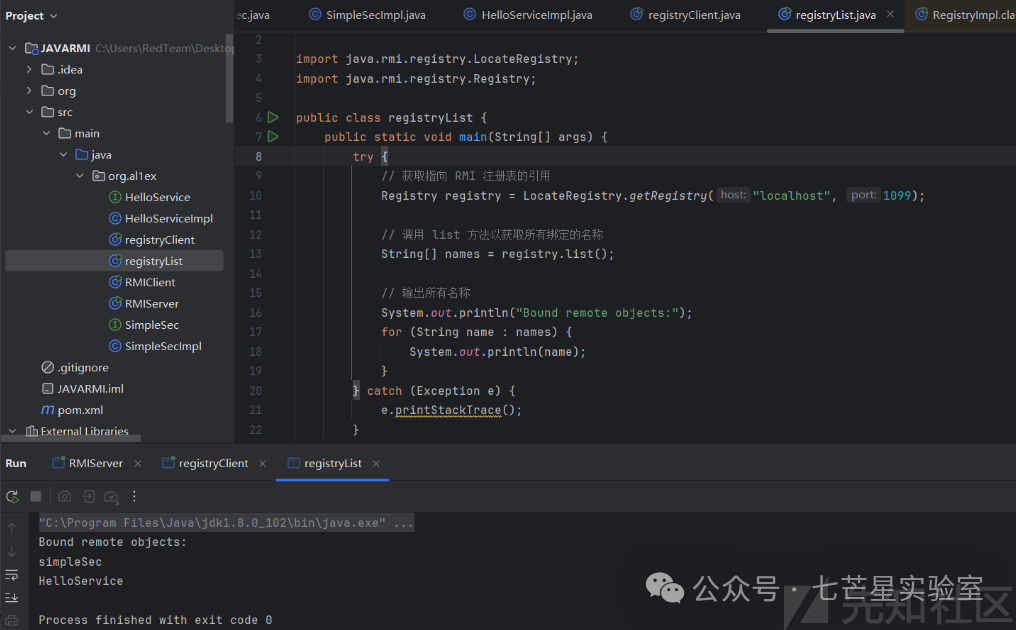Close the registryList run tab
Viewport: 1016px width, 630px height.
tap(376, 463)
